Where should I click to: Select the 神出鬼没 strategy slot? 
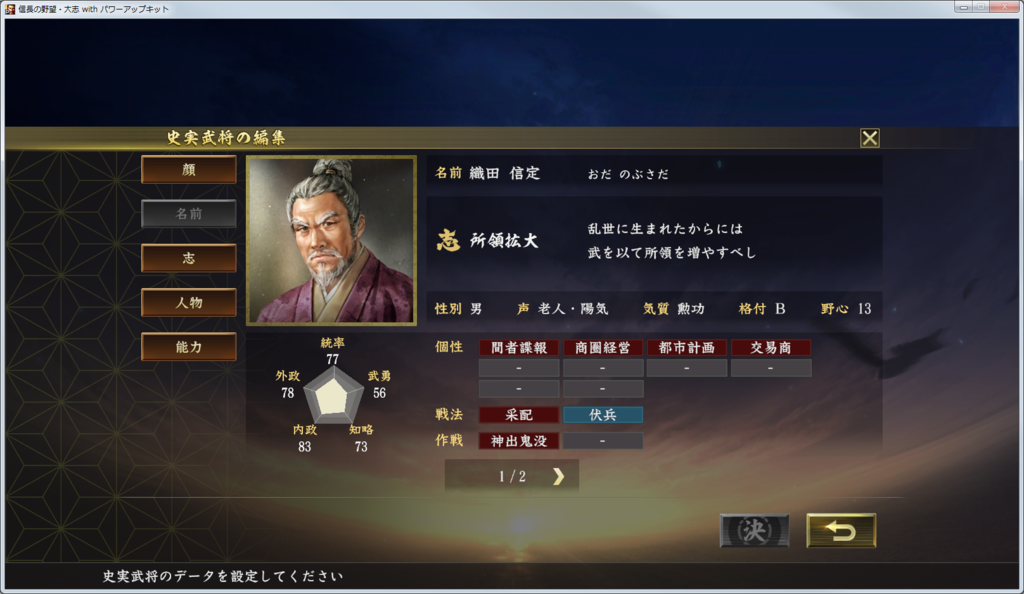pyautogui.click(x=519, y=441)
